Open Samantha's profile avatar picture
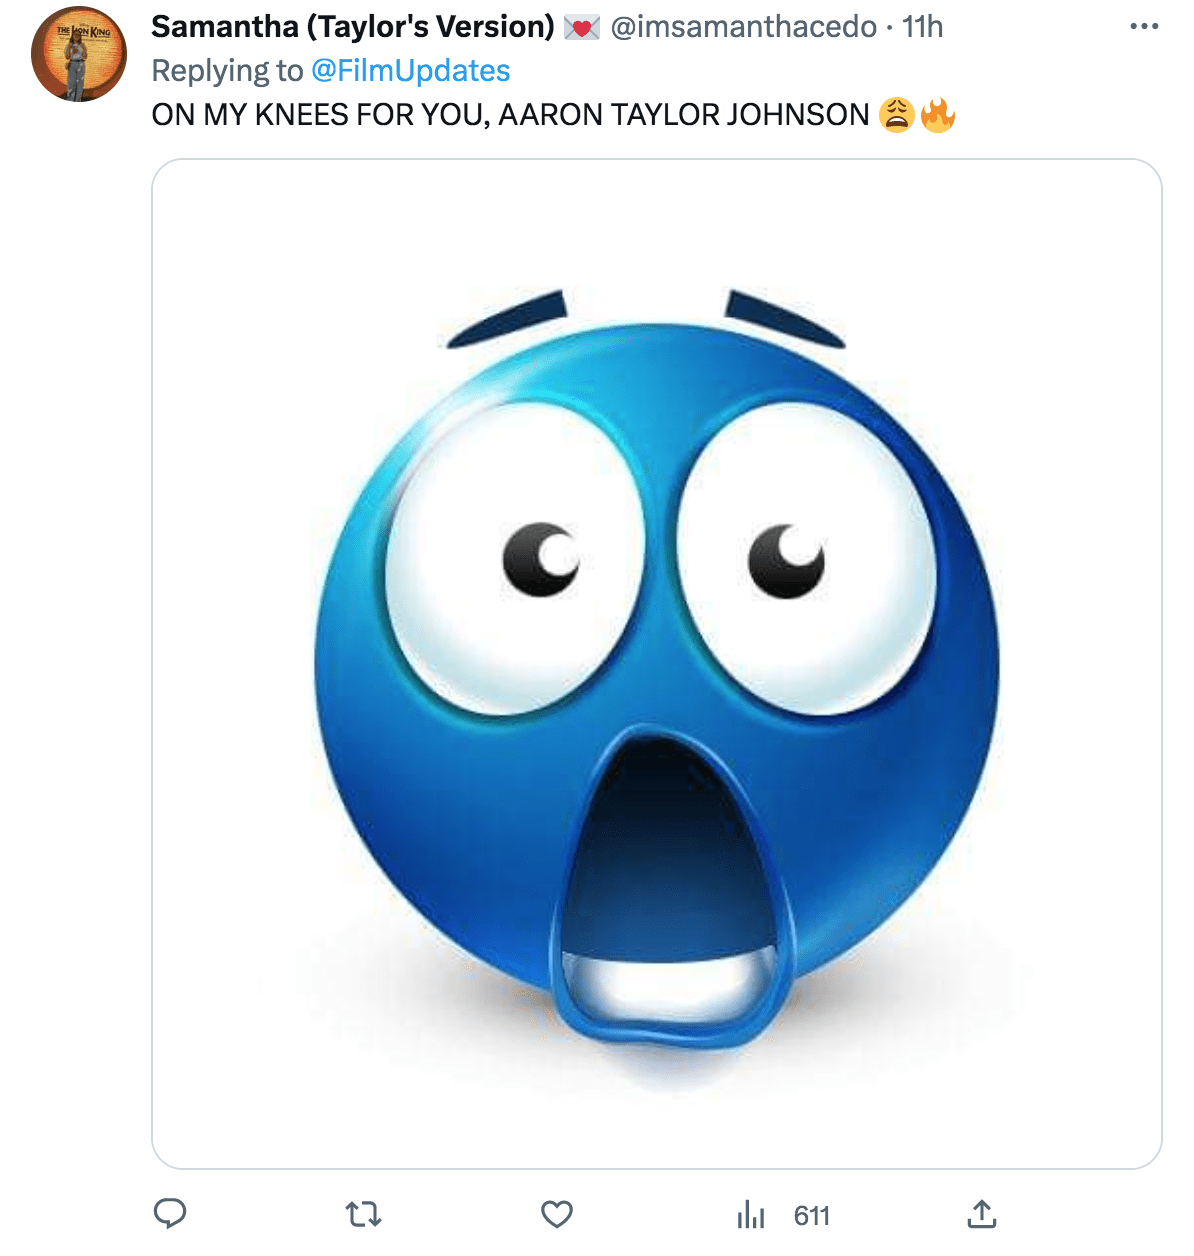This screenshot has width=1194, height=1256. coord(79,56)
